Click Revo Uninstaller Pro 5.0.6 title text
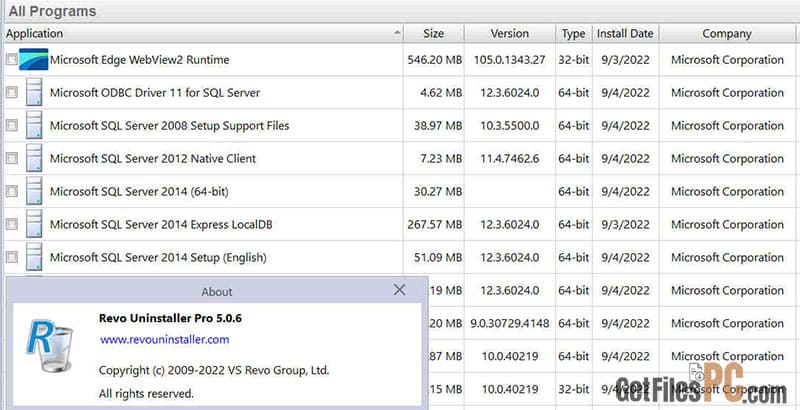Screen dimensions: 800x410 click(170, 318)
